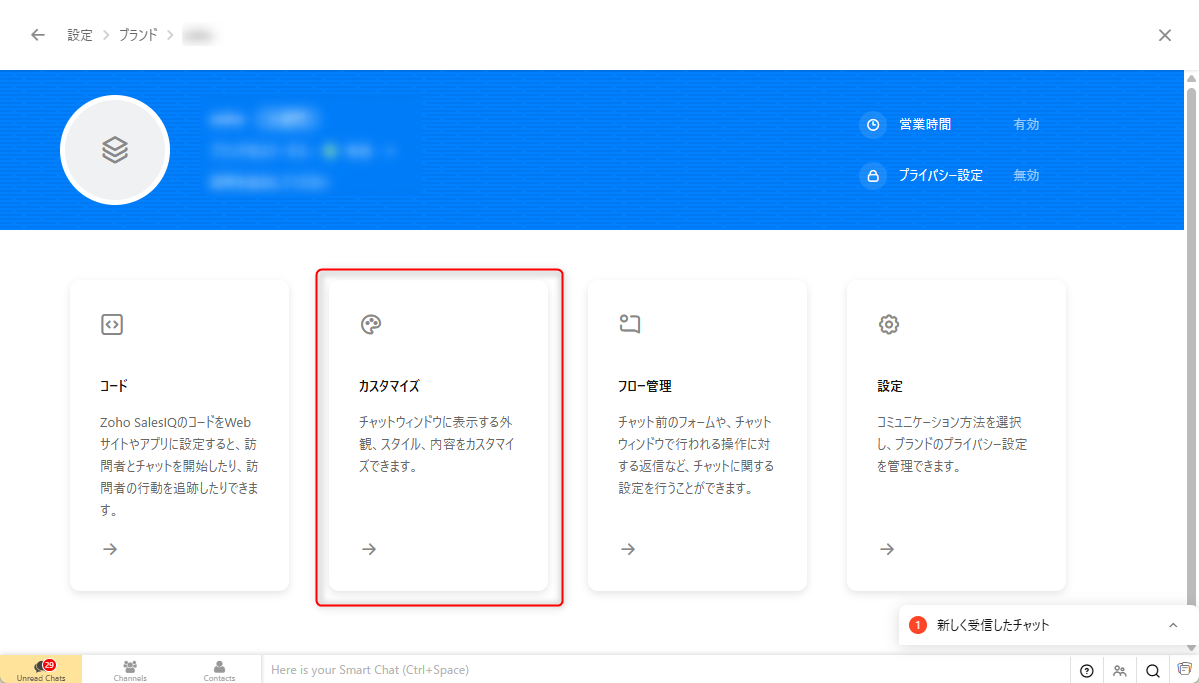Click the 設定 card gear icon
This screenshot has width=1199, height=683.
point(888,324)
